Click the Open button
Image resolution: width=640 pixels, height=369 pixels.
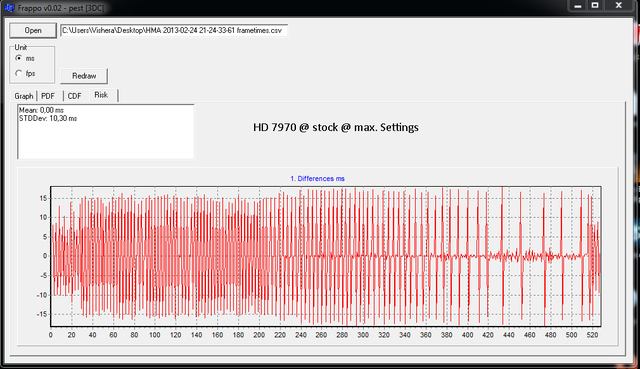(33, 31)
